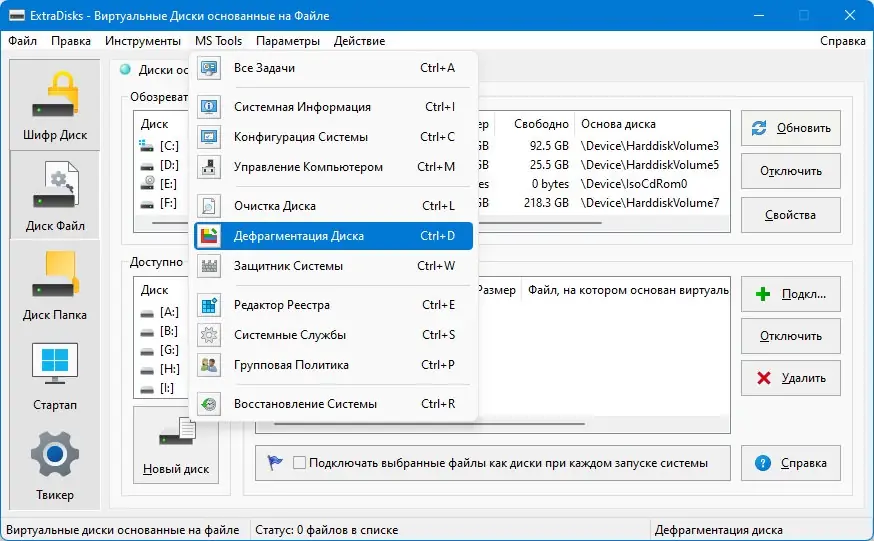Image resolution: width=874 pixels, height=541 pixels.
Task: Click the upper disk list horizontal scrollbar
Action: coord(540,223)
